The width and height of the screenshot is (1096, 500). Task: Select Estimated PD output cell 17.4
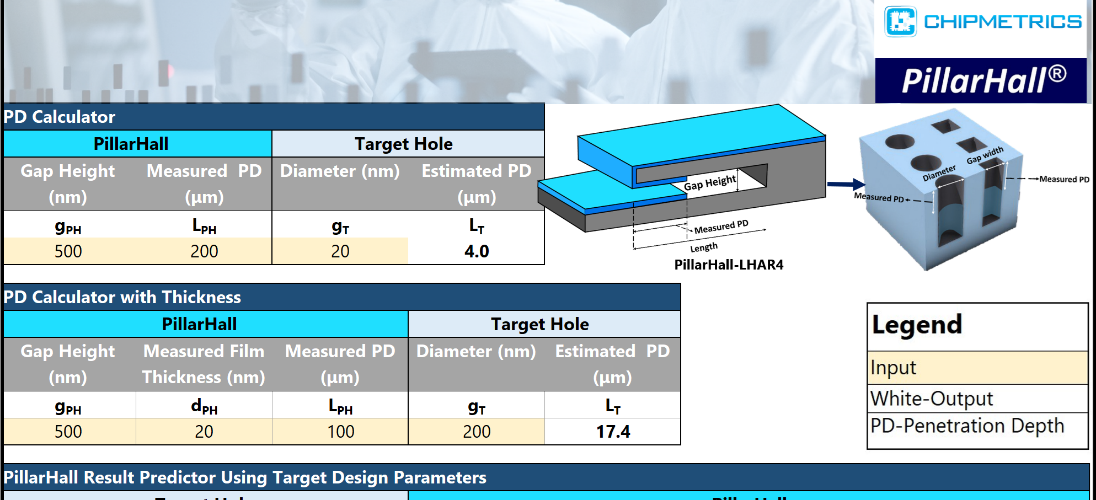click(x=613, y=431)
